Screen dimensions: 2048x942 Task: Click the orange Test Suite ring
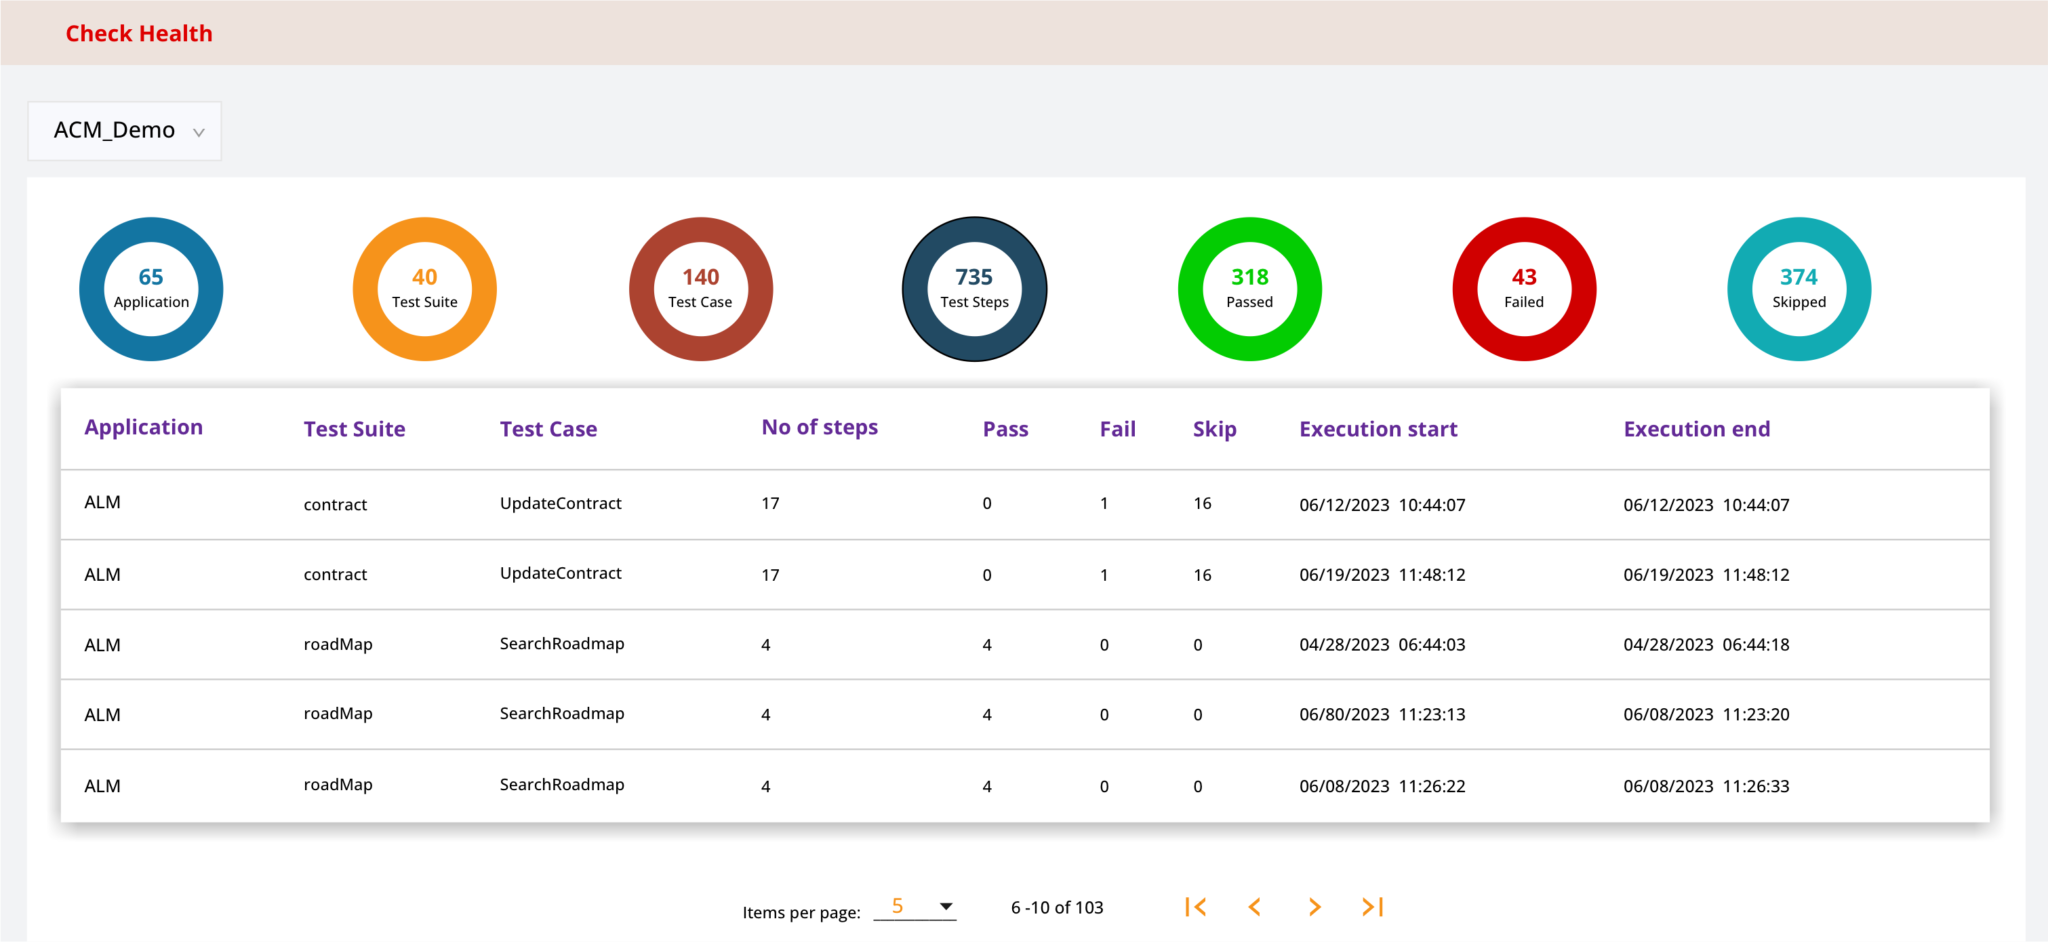tap(425, 289)
